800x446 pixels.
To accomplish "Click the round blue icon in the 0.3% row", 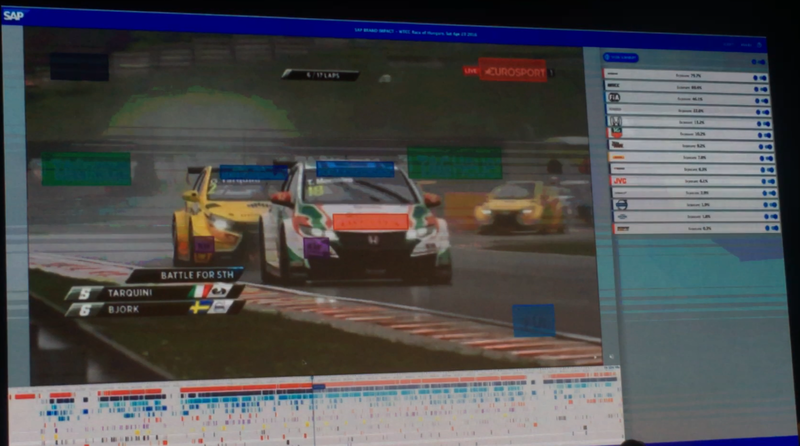I will coord(767,228).
